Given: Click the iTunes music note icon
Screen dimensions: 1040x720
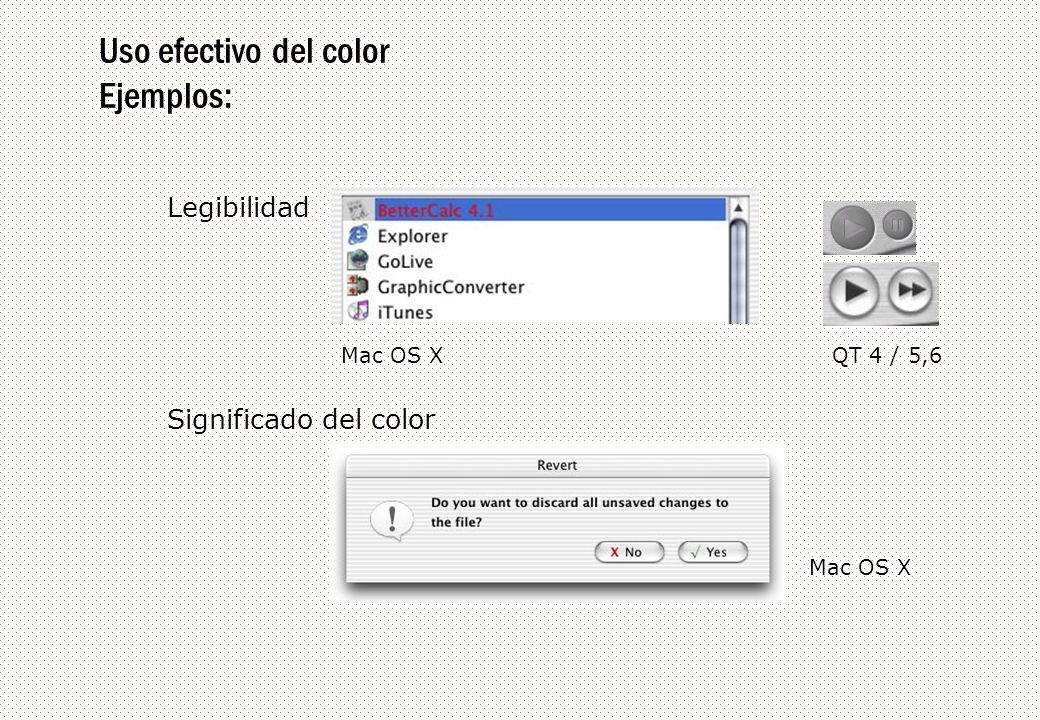Looking at the screenshot, I should (358, 311).
